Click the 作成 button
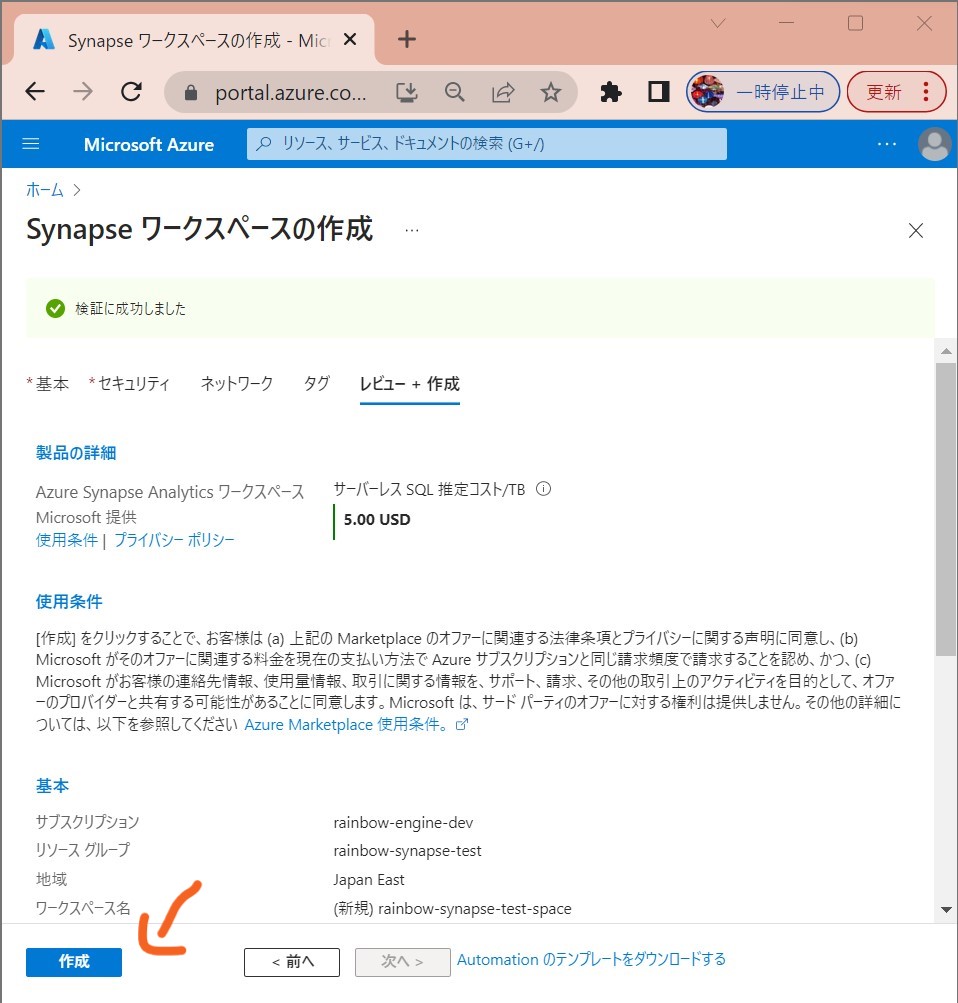Image resolution: width=958 pixels, height=1003 pixels. 74,961
